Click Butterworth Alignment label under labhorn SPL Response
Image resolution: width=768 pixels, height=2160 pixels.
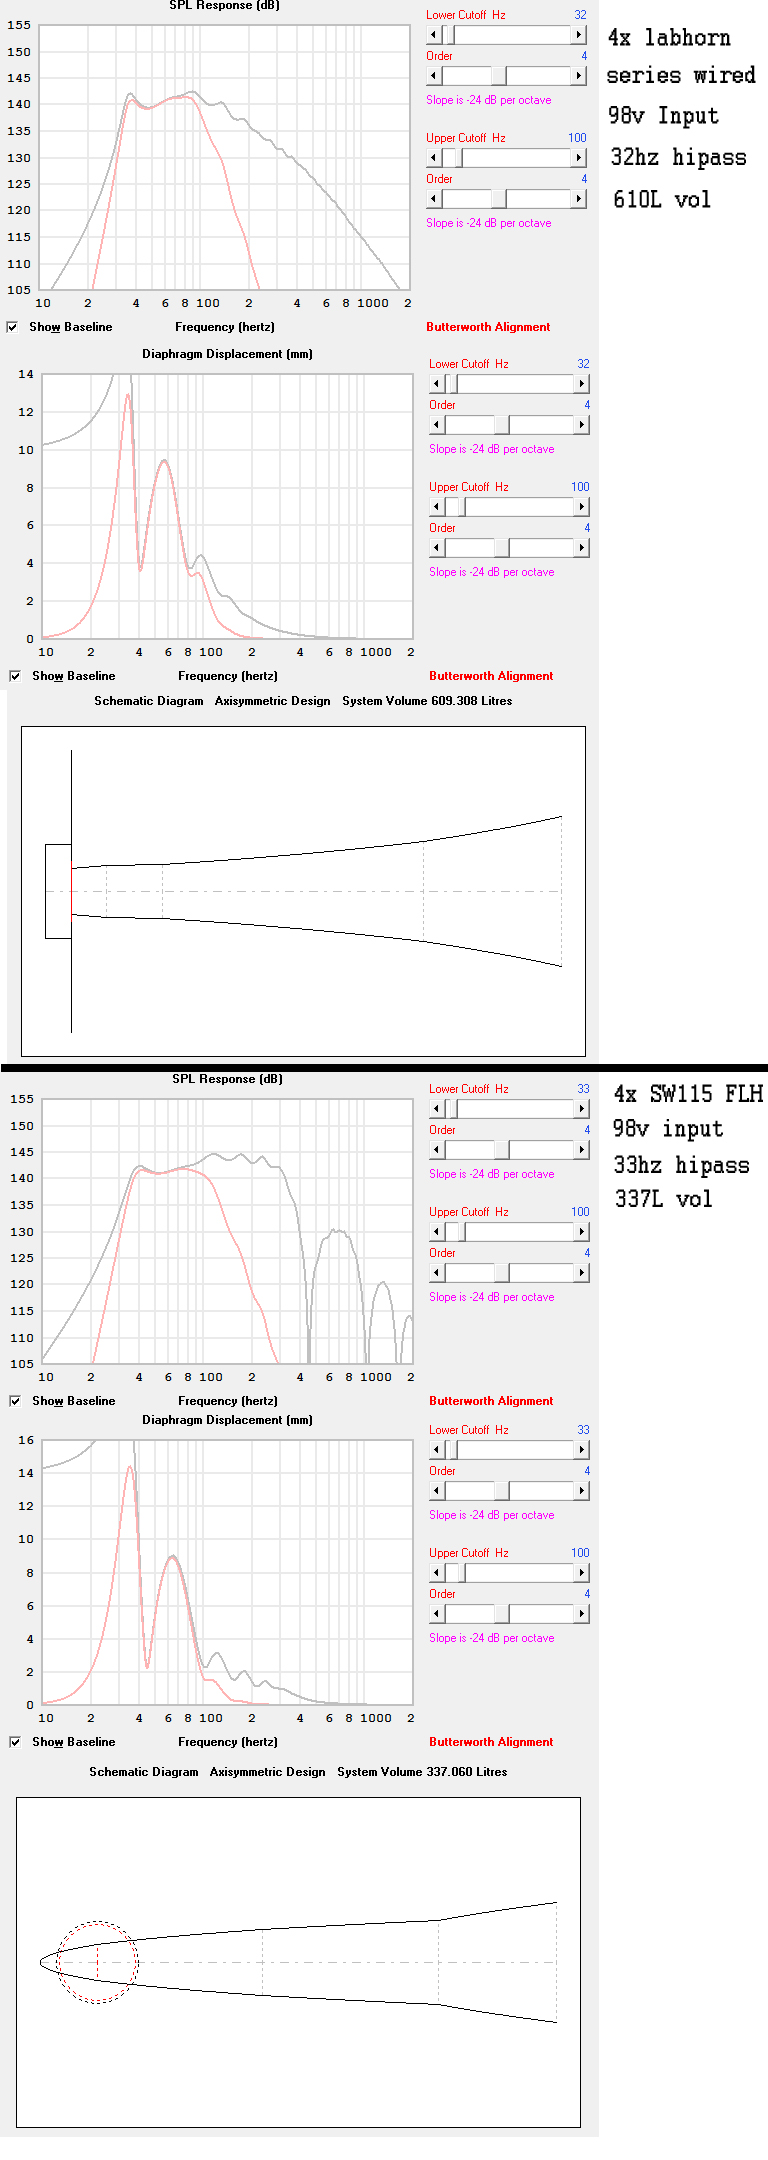click(x=488, y=327)
